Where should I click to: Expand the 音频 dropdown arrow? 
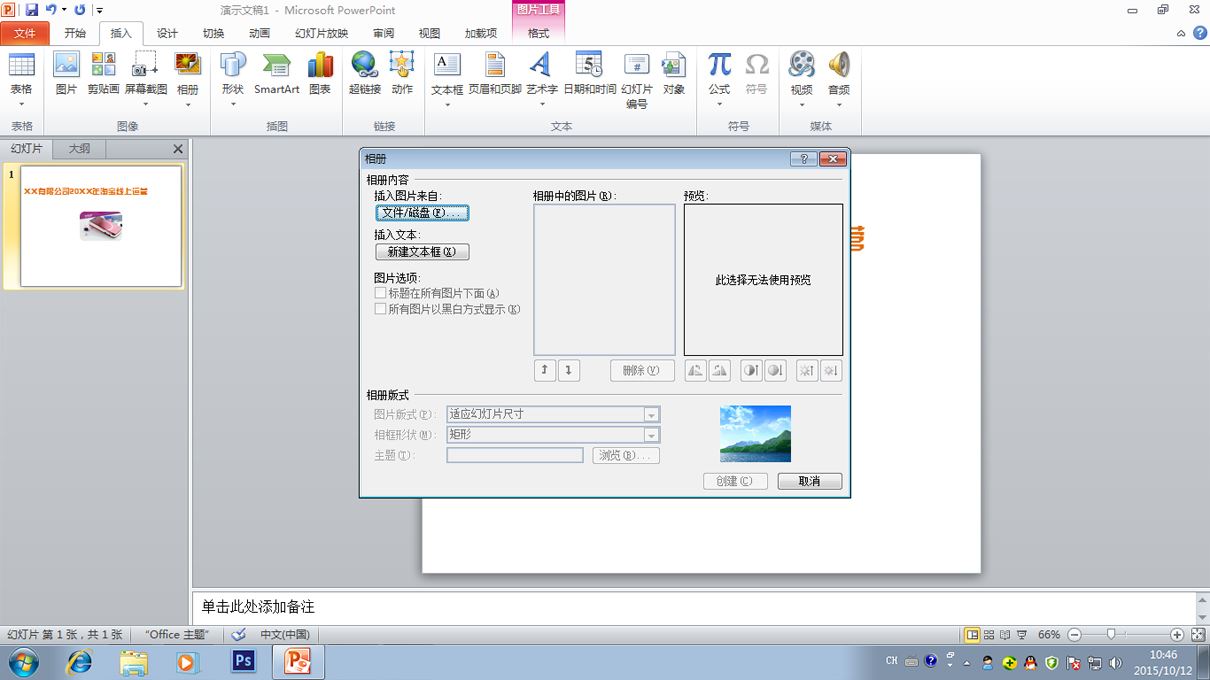839,104
